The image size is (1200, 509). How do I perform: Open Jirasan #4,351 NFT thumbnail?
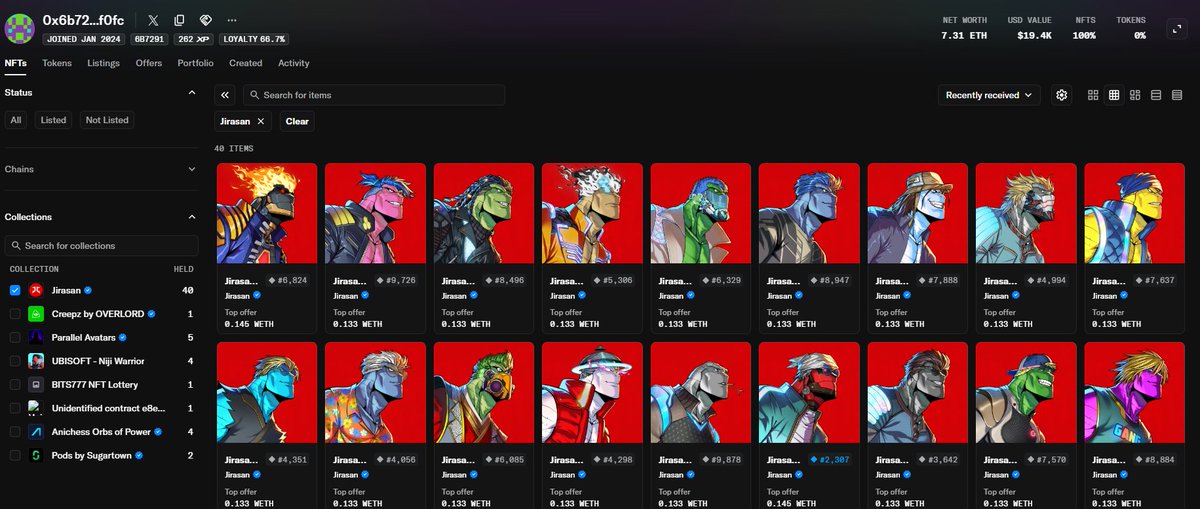click(x=267, y=393)
